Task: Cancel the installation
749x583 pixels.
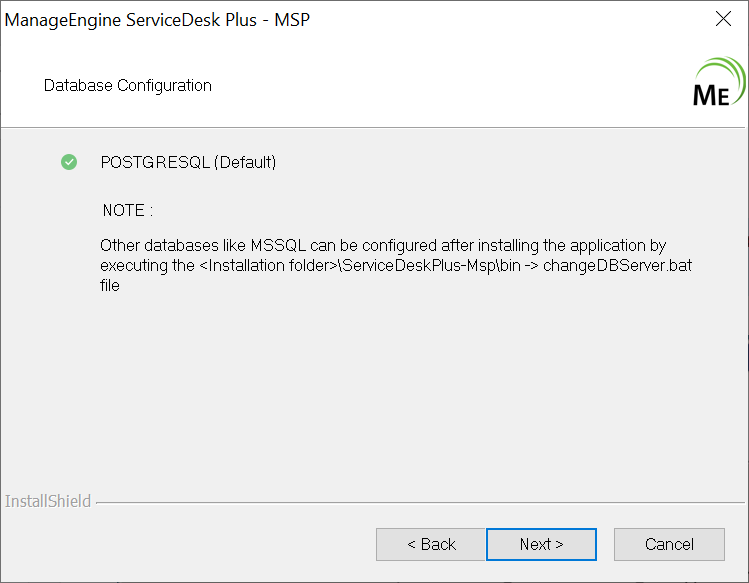Action: 669,544
